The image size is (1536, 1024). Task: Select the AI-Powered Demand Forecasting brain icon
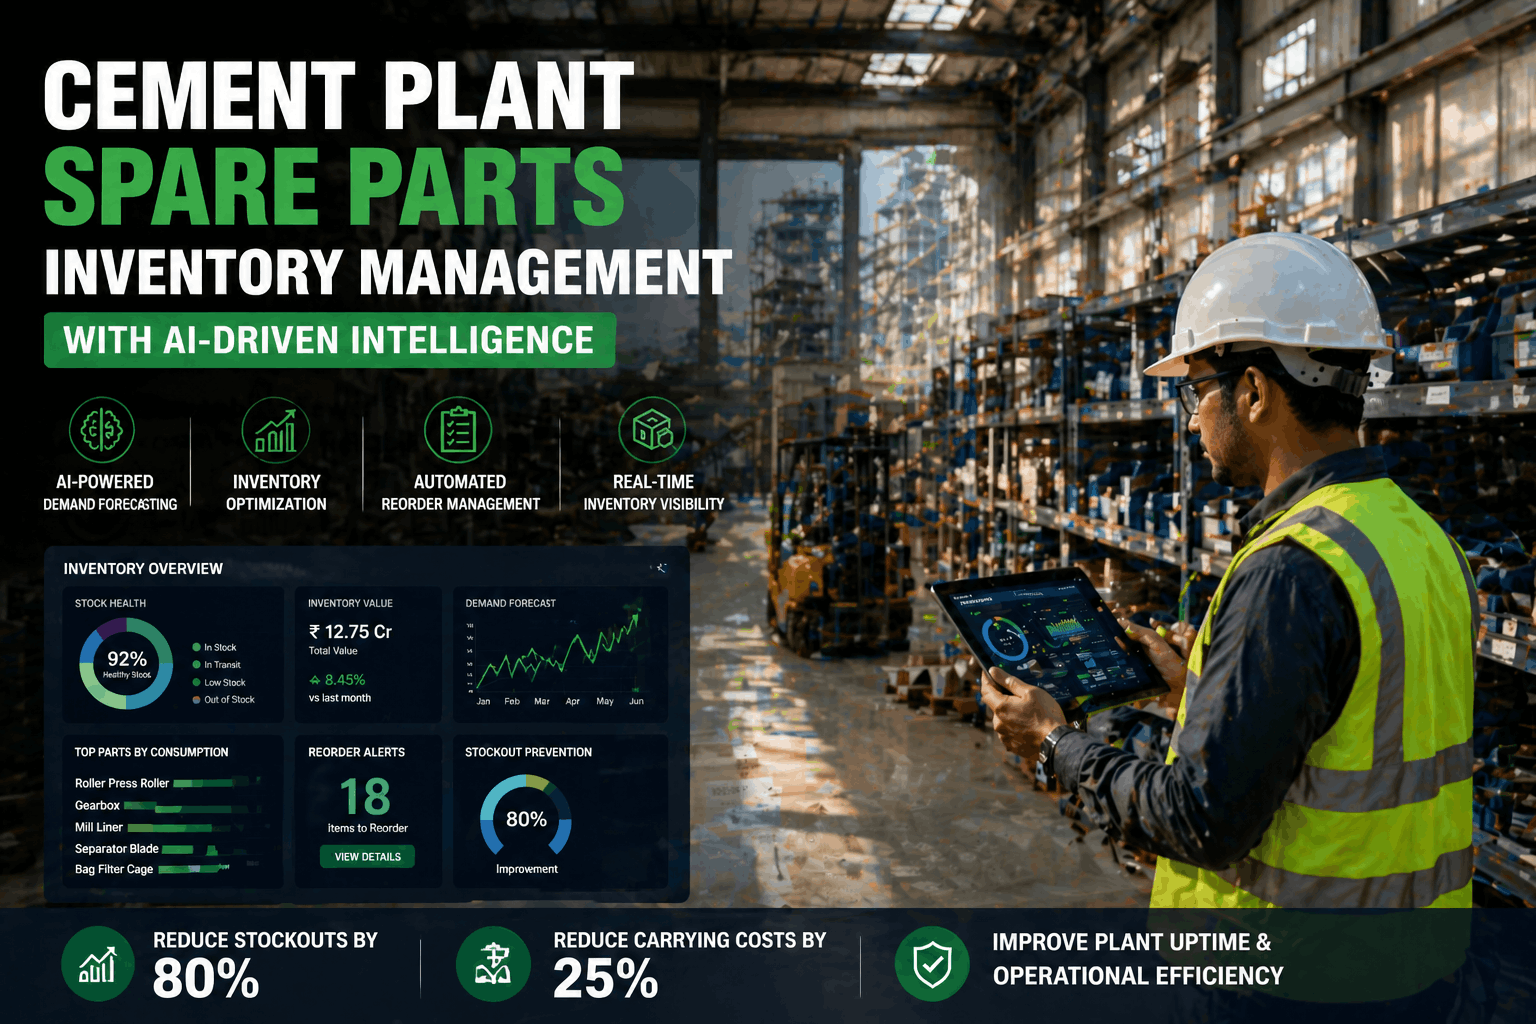[100, 428]
